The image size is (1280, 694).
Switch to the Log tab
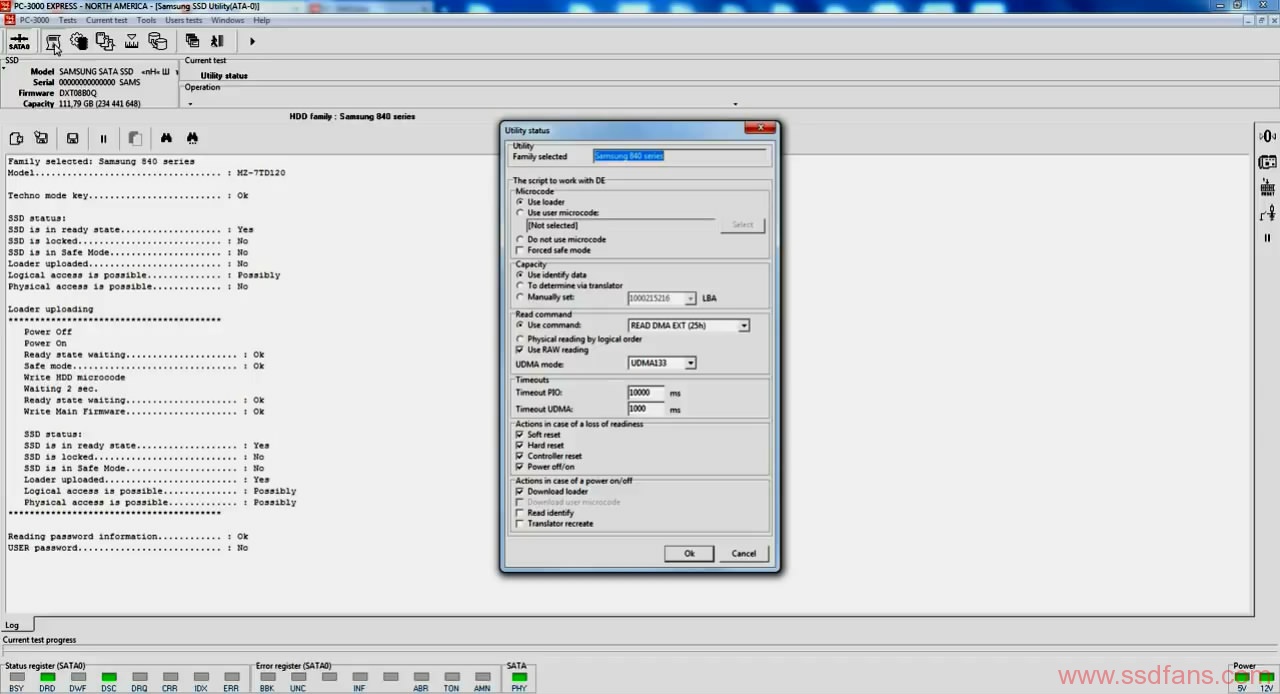pos(12,625)
